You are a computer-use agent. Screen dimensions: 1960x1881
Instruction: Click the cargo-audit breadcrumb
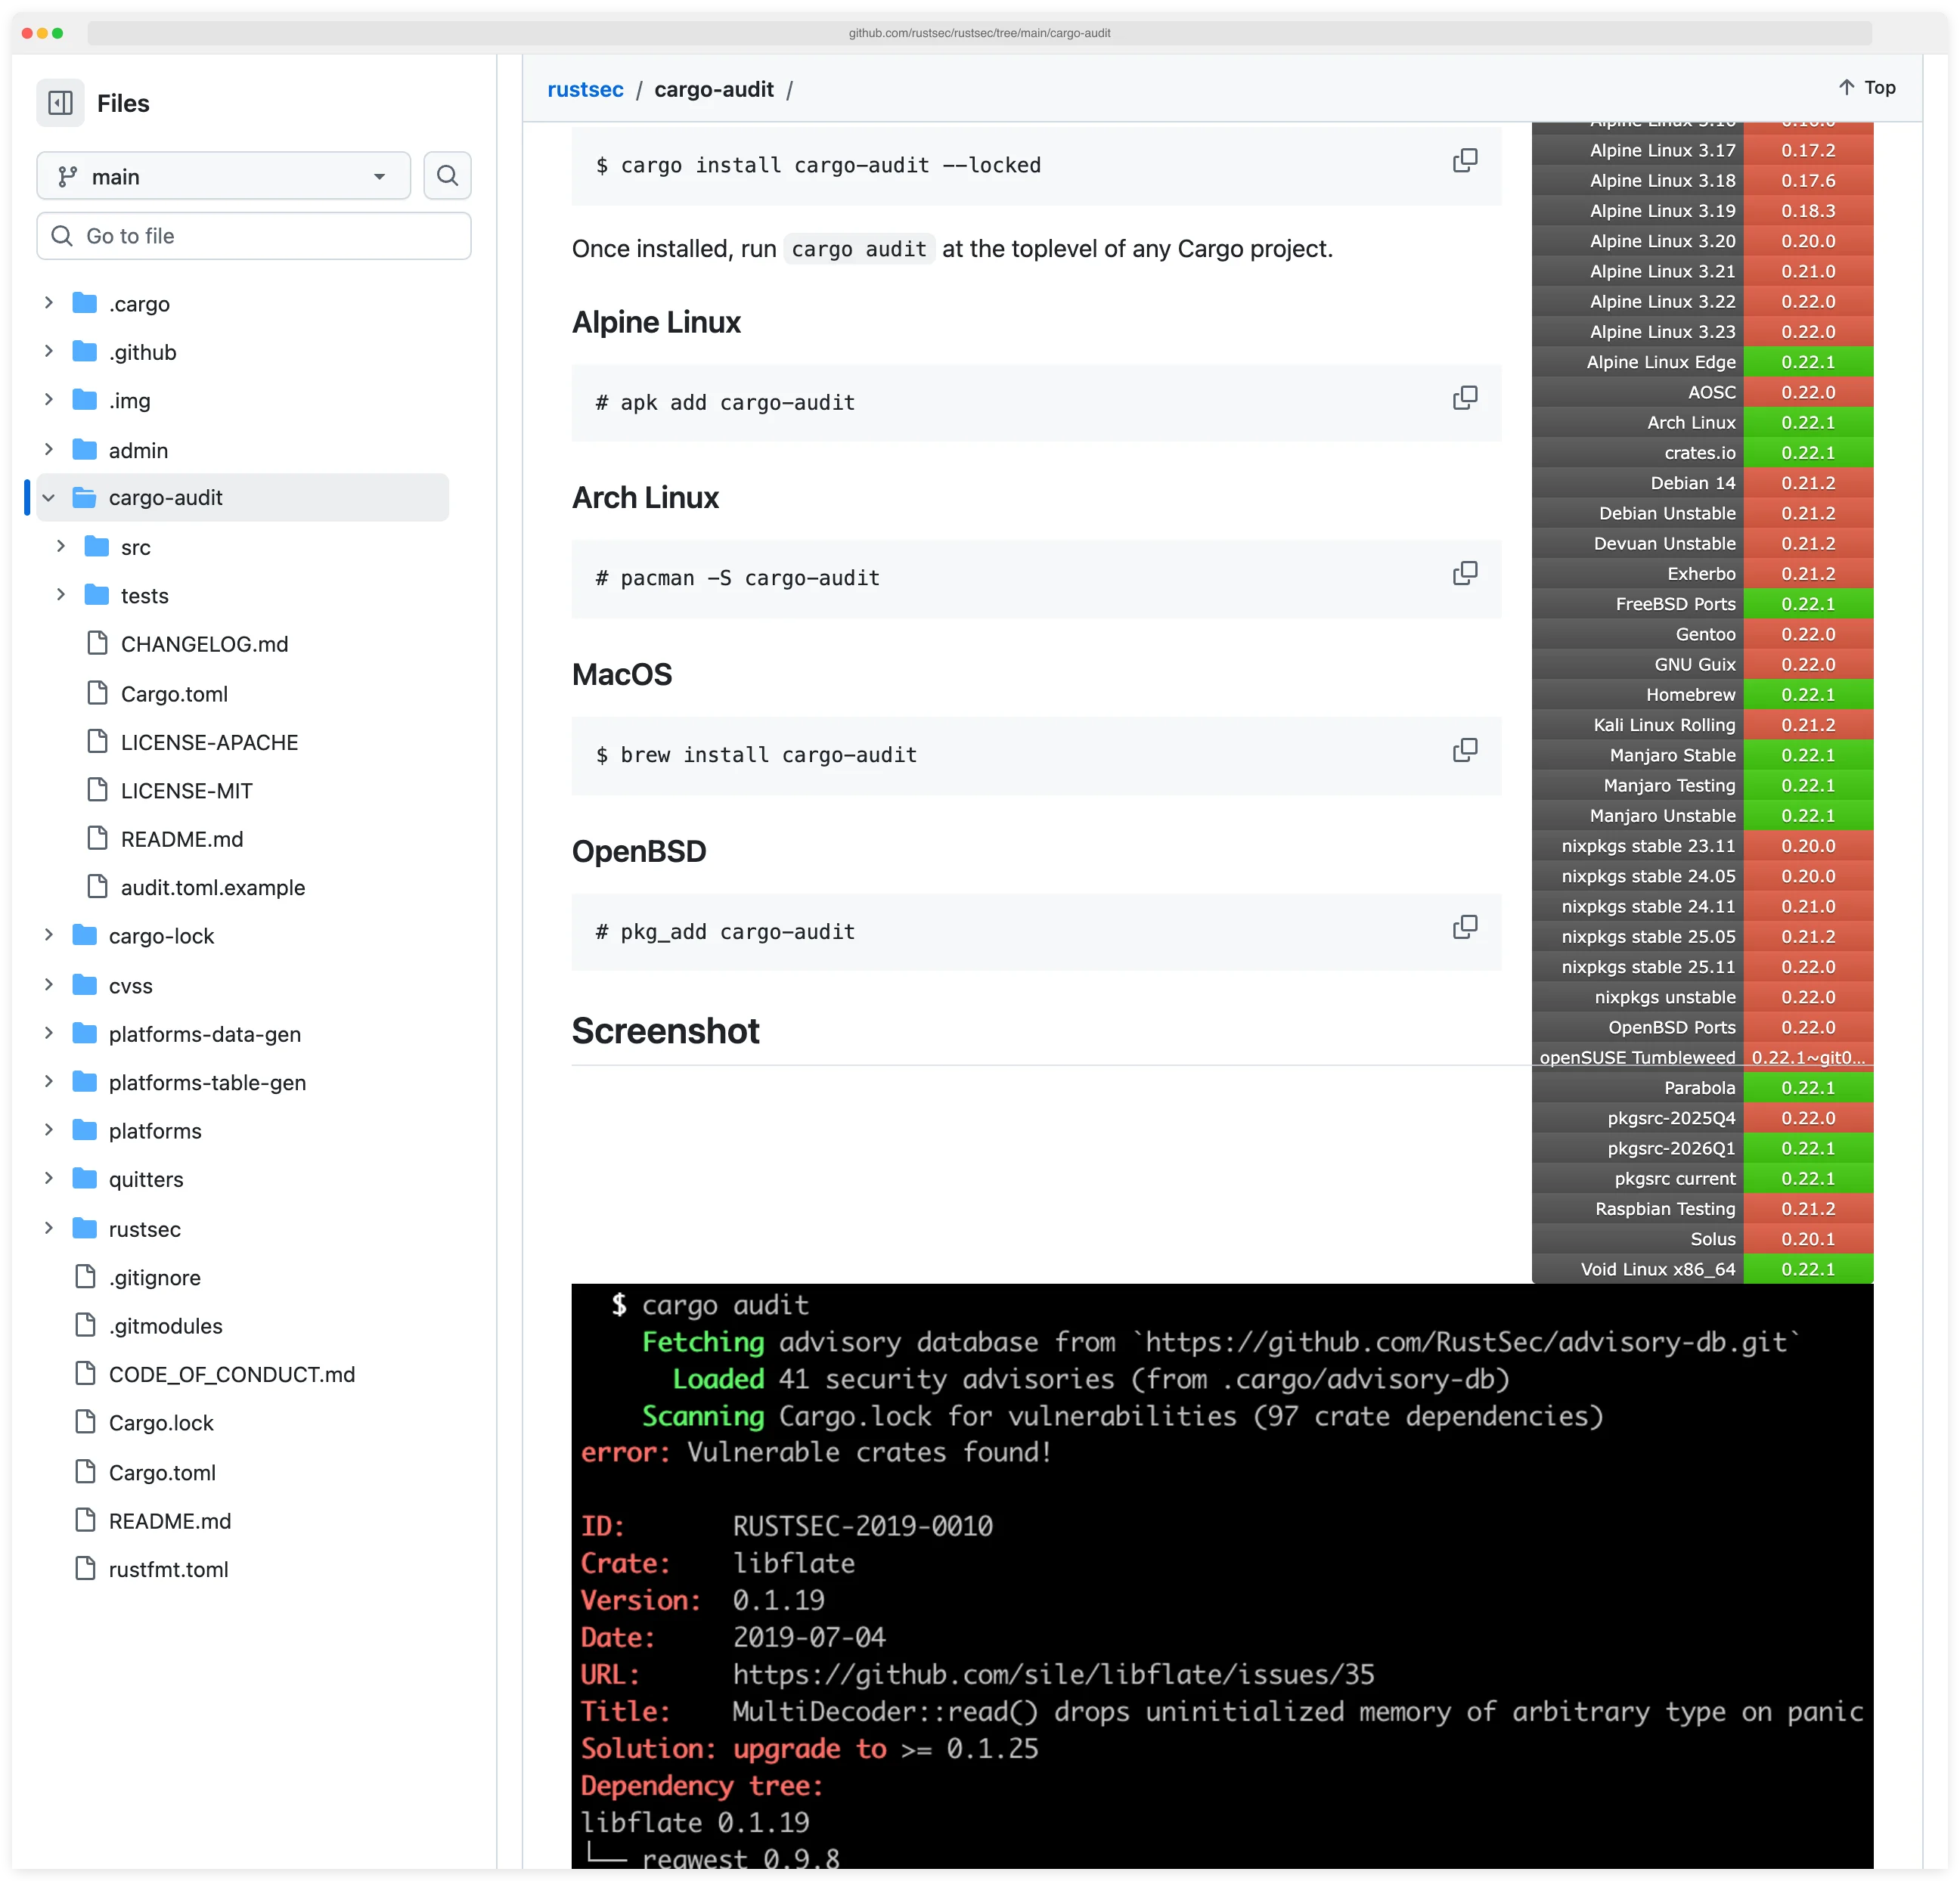pyautogui.click(x=714, y=89)
